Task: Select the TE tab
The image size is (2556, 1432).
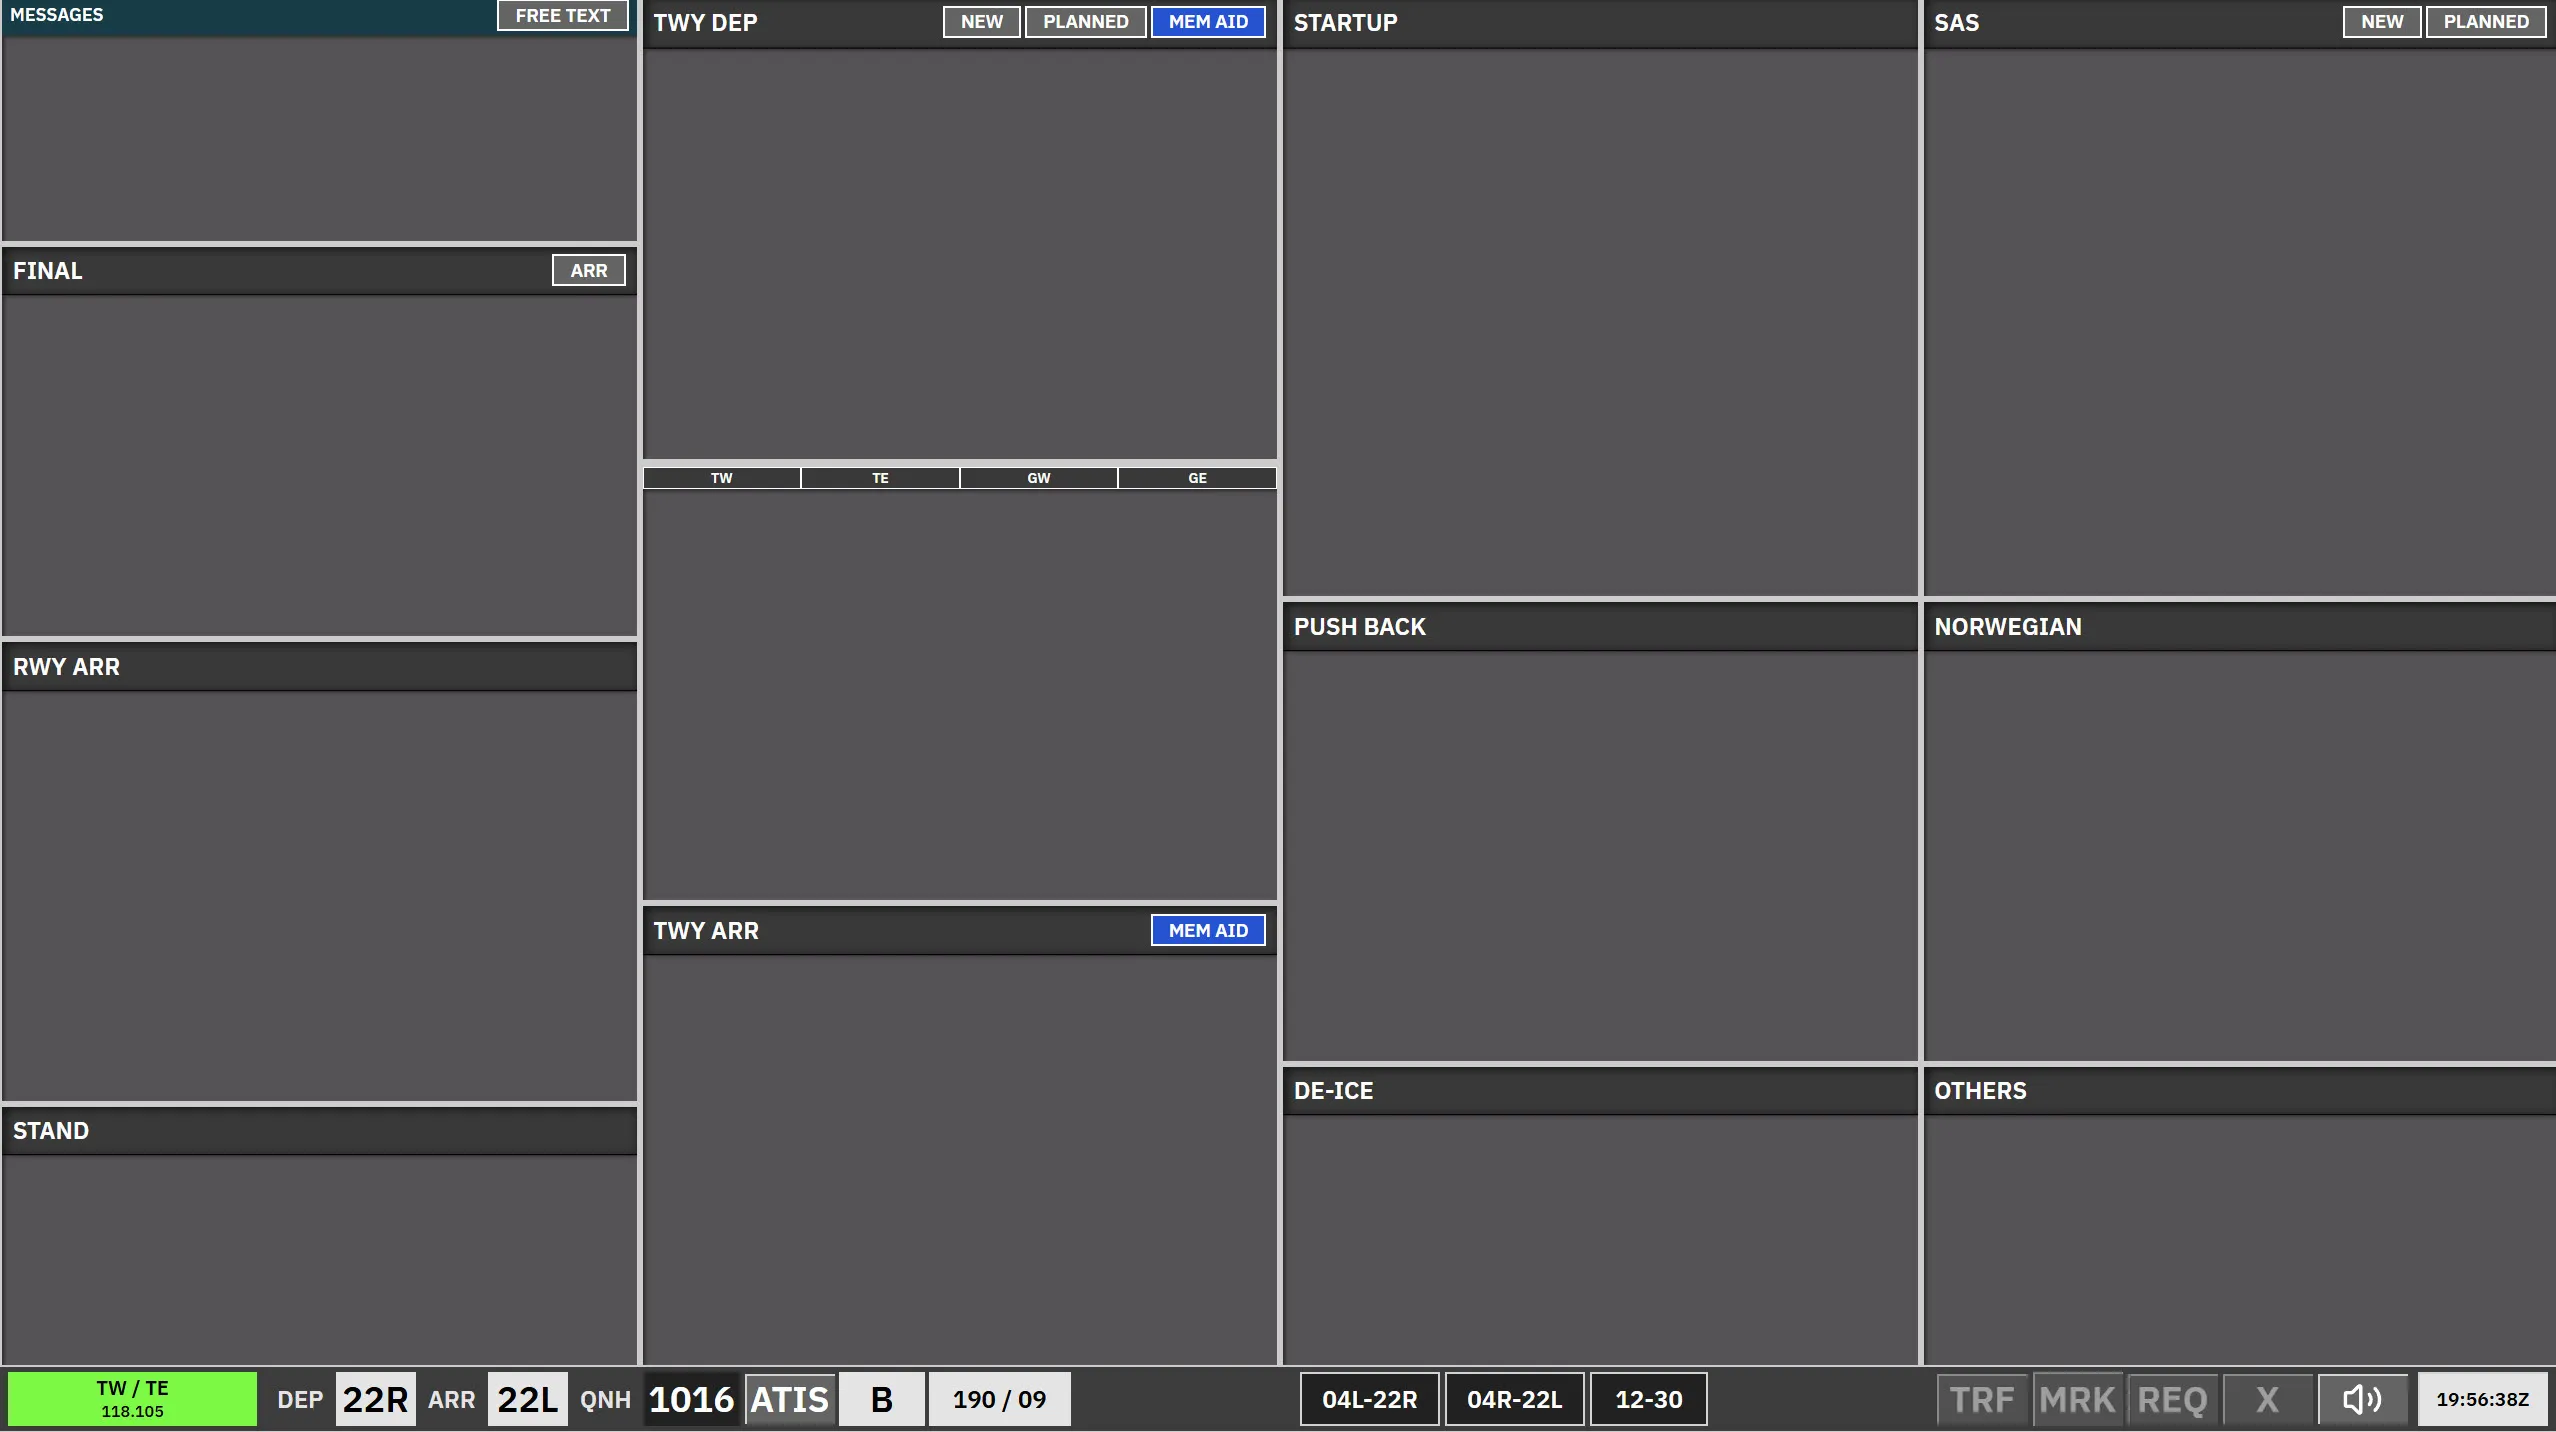Action: point(880,478)
